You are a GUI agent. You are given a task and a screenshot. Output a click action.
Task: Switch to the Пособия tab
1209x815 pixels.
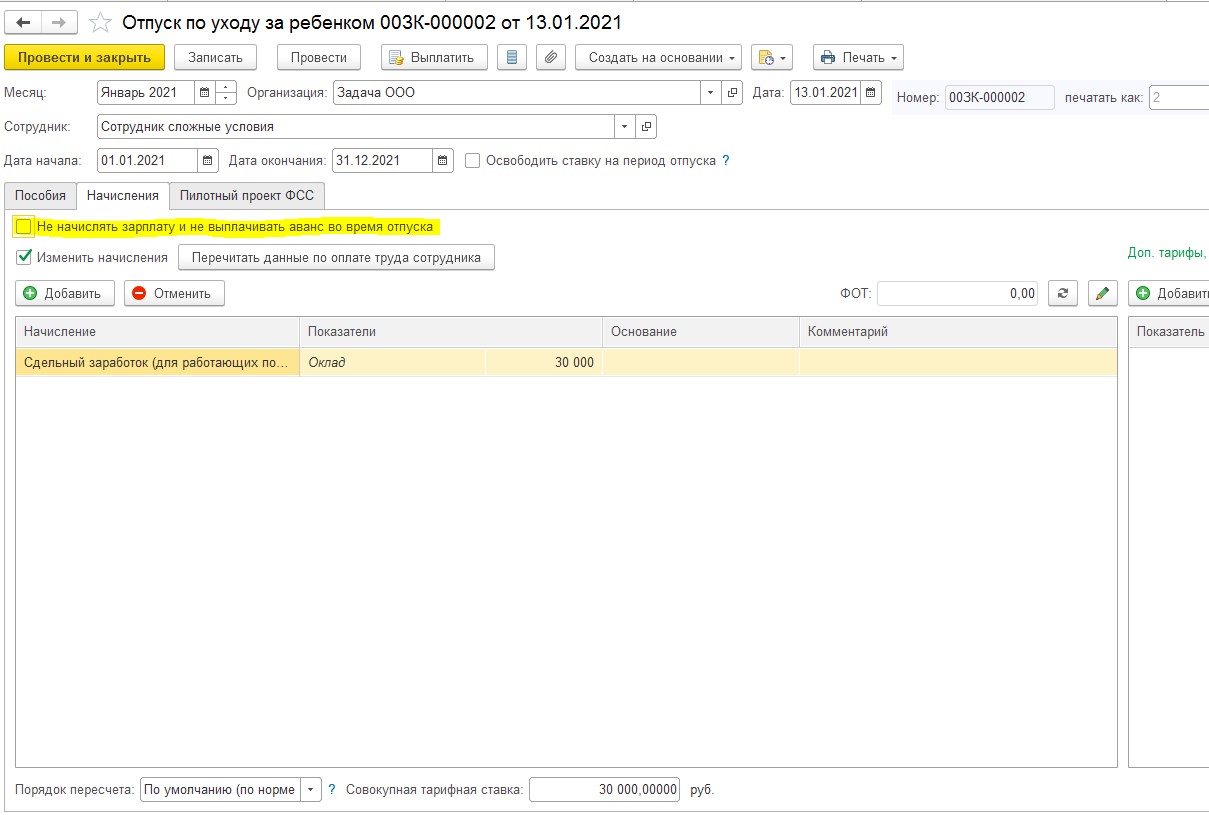(x=40, y=196)
